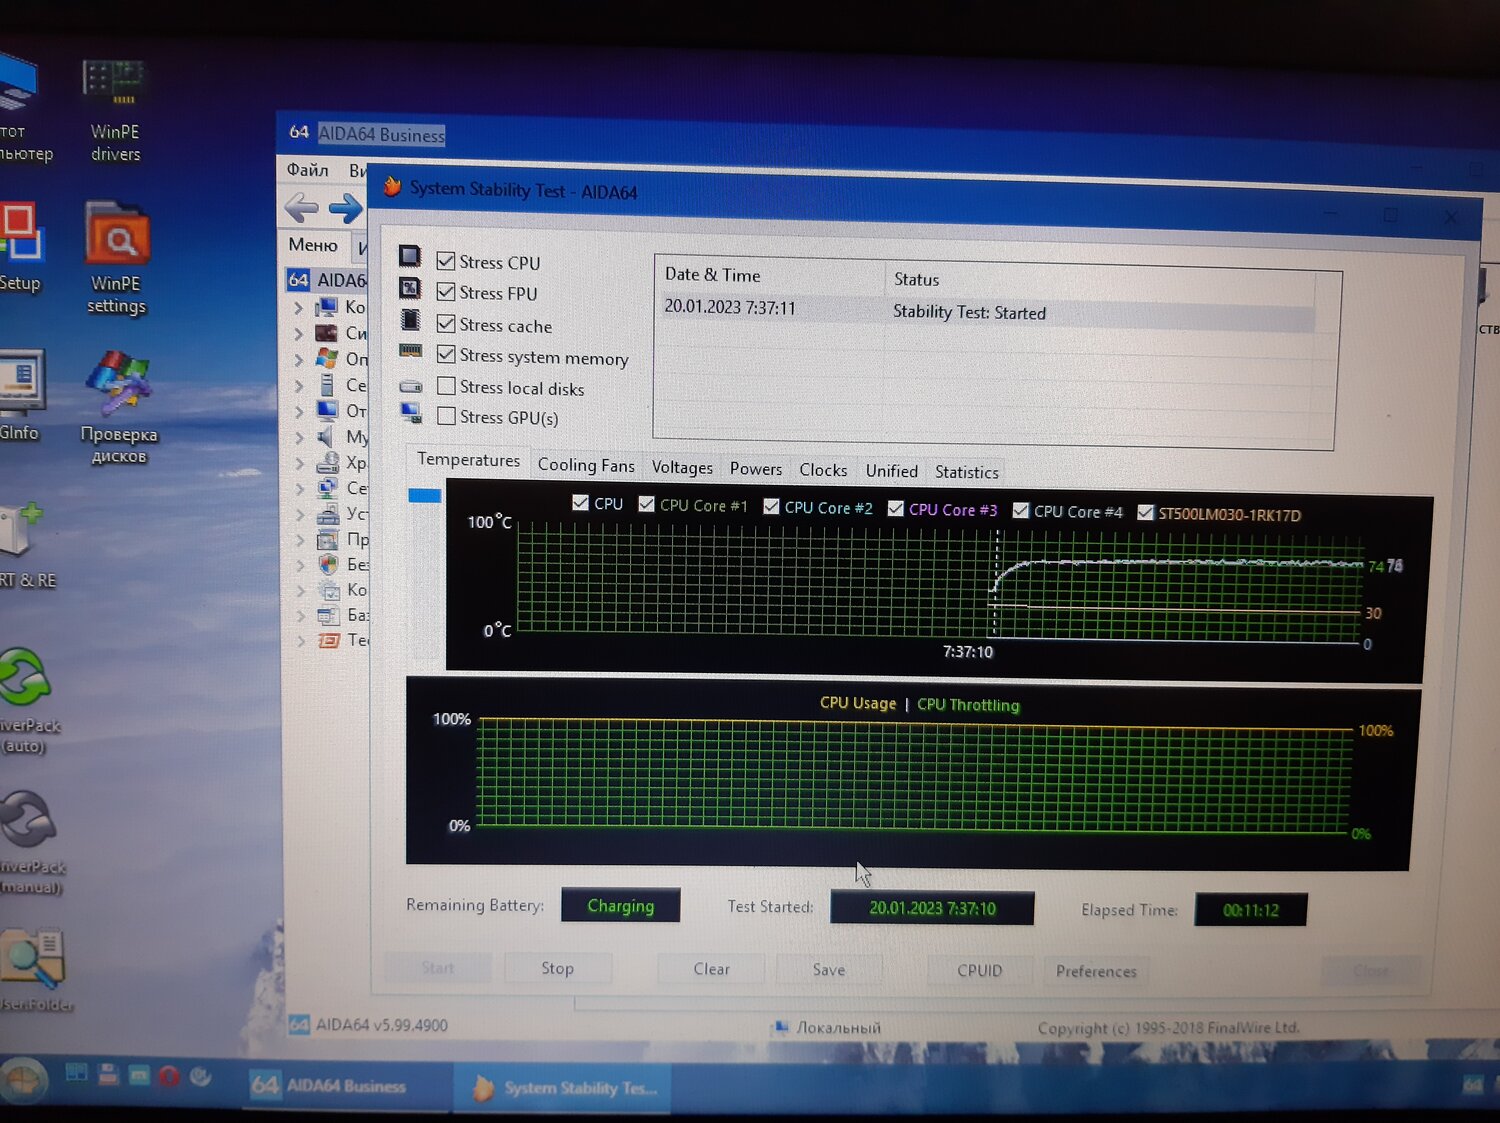Expand the Баз tree node
The width and height of the screenshot is (1500, 1123).
coord(300,616)
